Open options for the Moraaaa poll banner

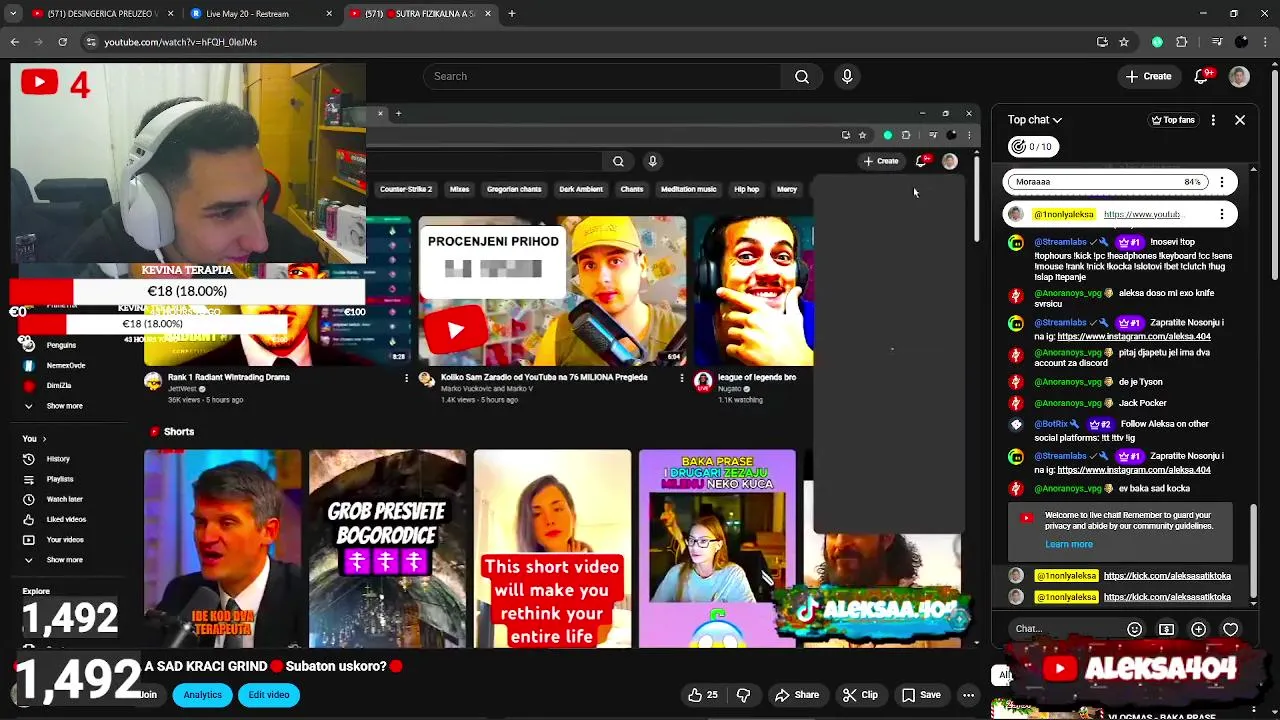1222,182
